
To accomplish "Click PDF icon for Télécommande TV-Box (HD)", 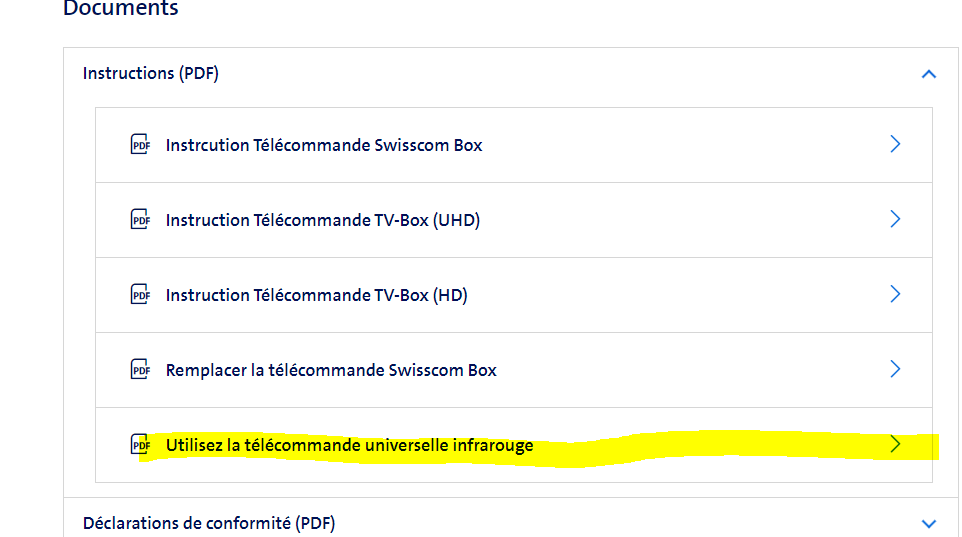I will coord(141,295).
